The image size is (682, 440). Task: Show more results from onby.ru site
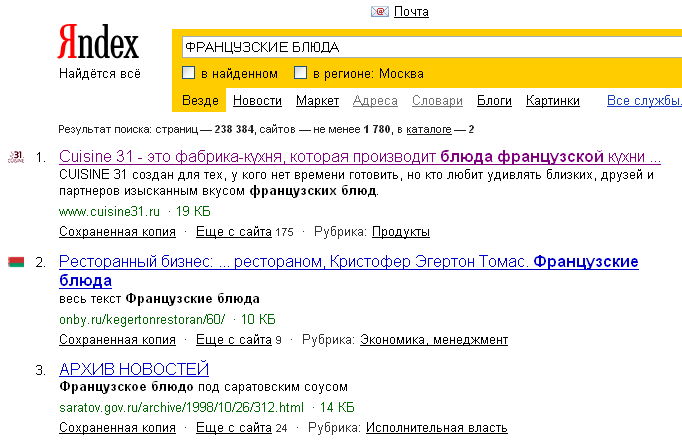pyautogui.click(x=234, y=339)
